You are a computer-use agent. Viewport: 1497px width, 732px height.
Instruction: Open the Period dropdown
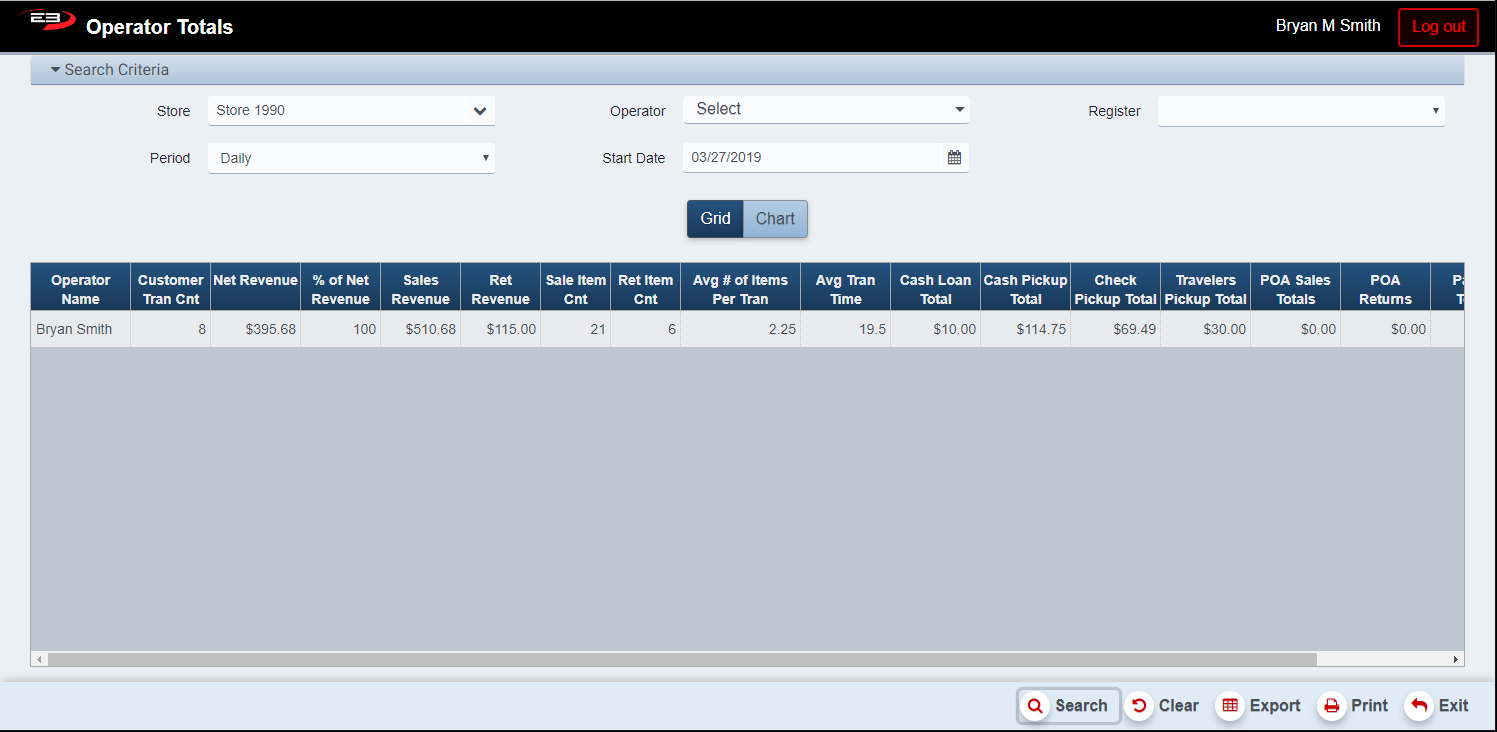coord(351,158)
